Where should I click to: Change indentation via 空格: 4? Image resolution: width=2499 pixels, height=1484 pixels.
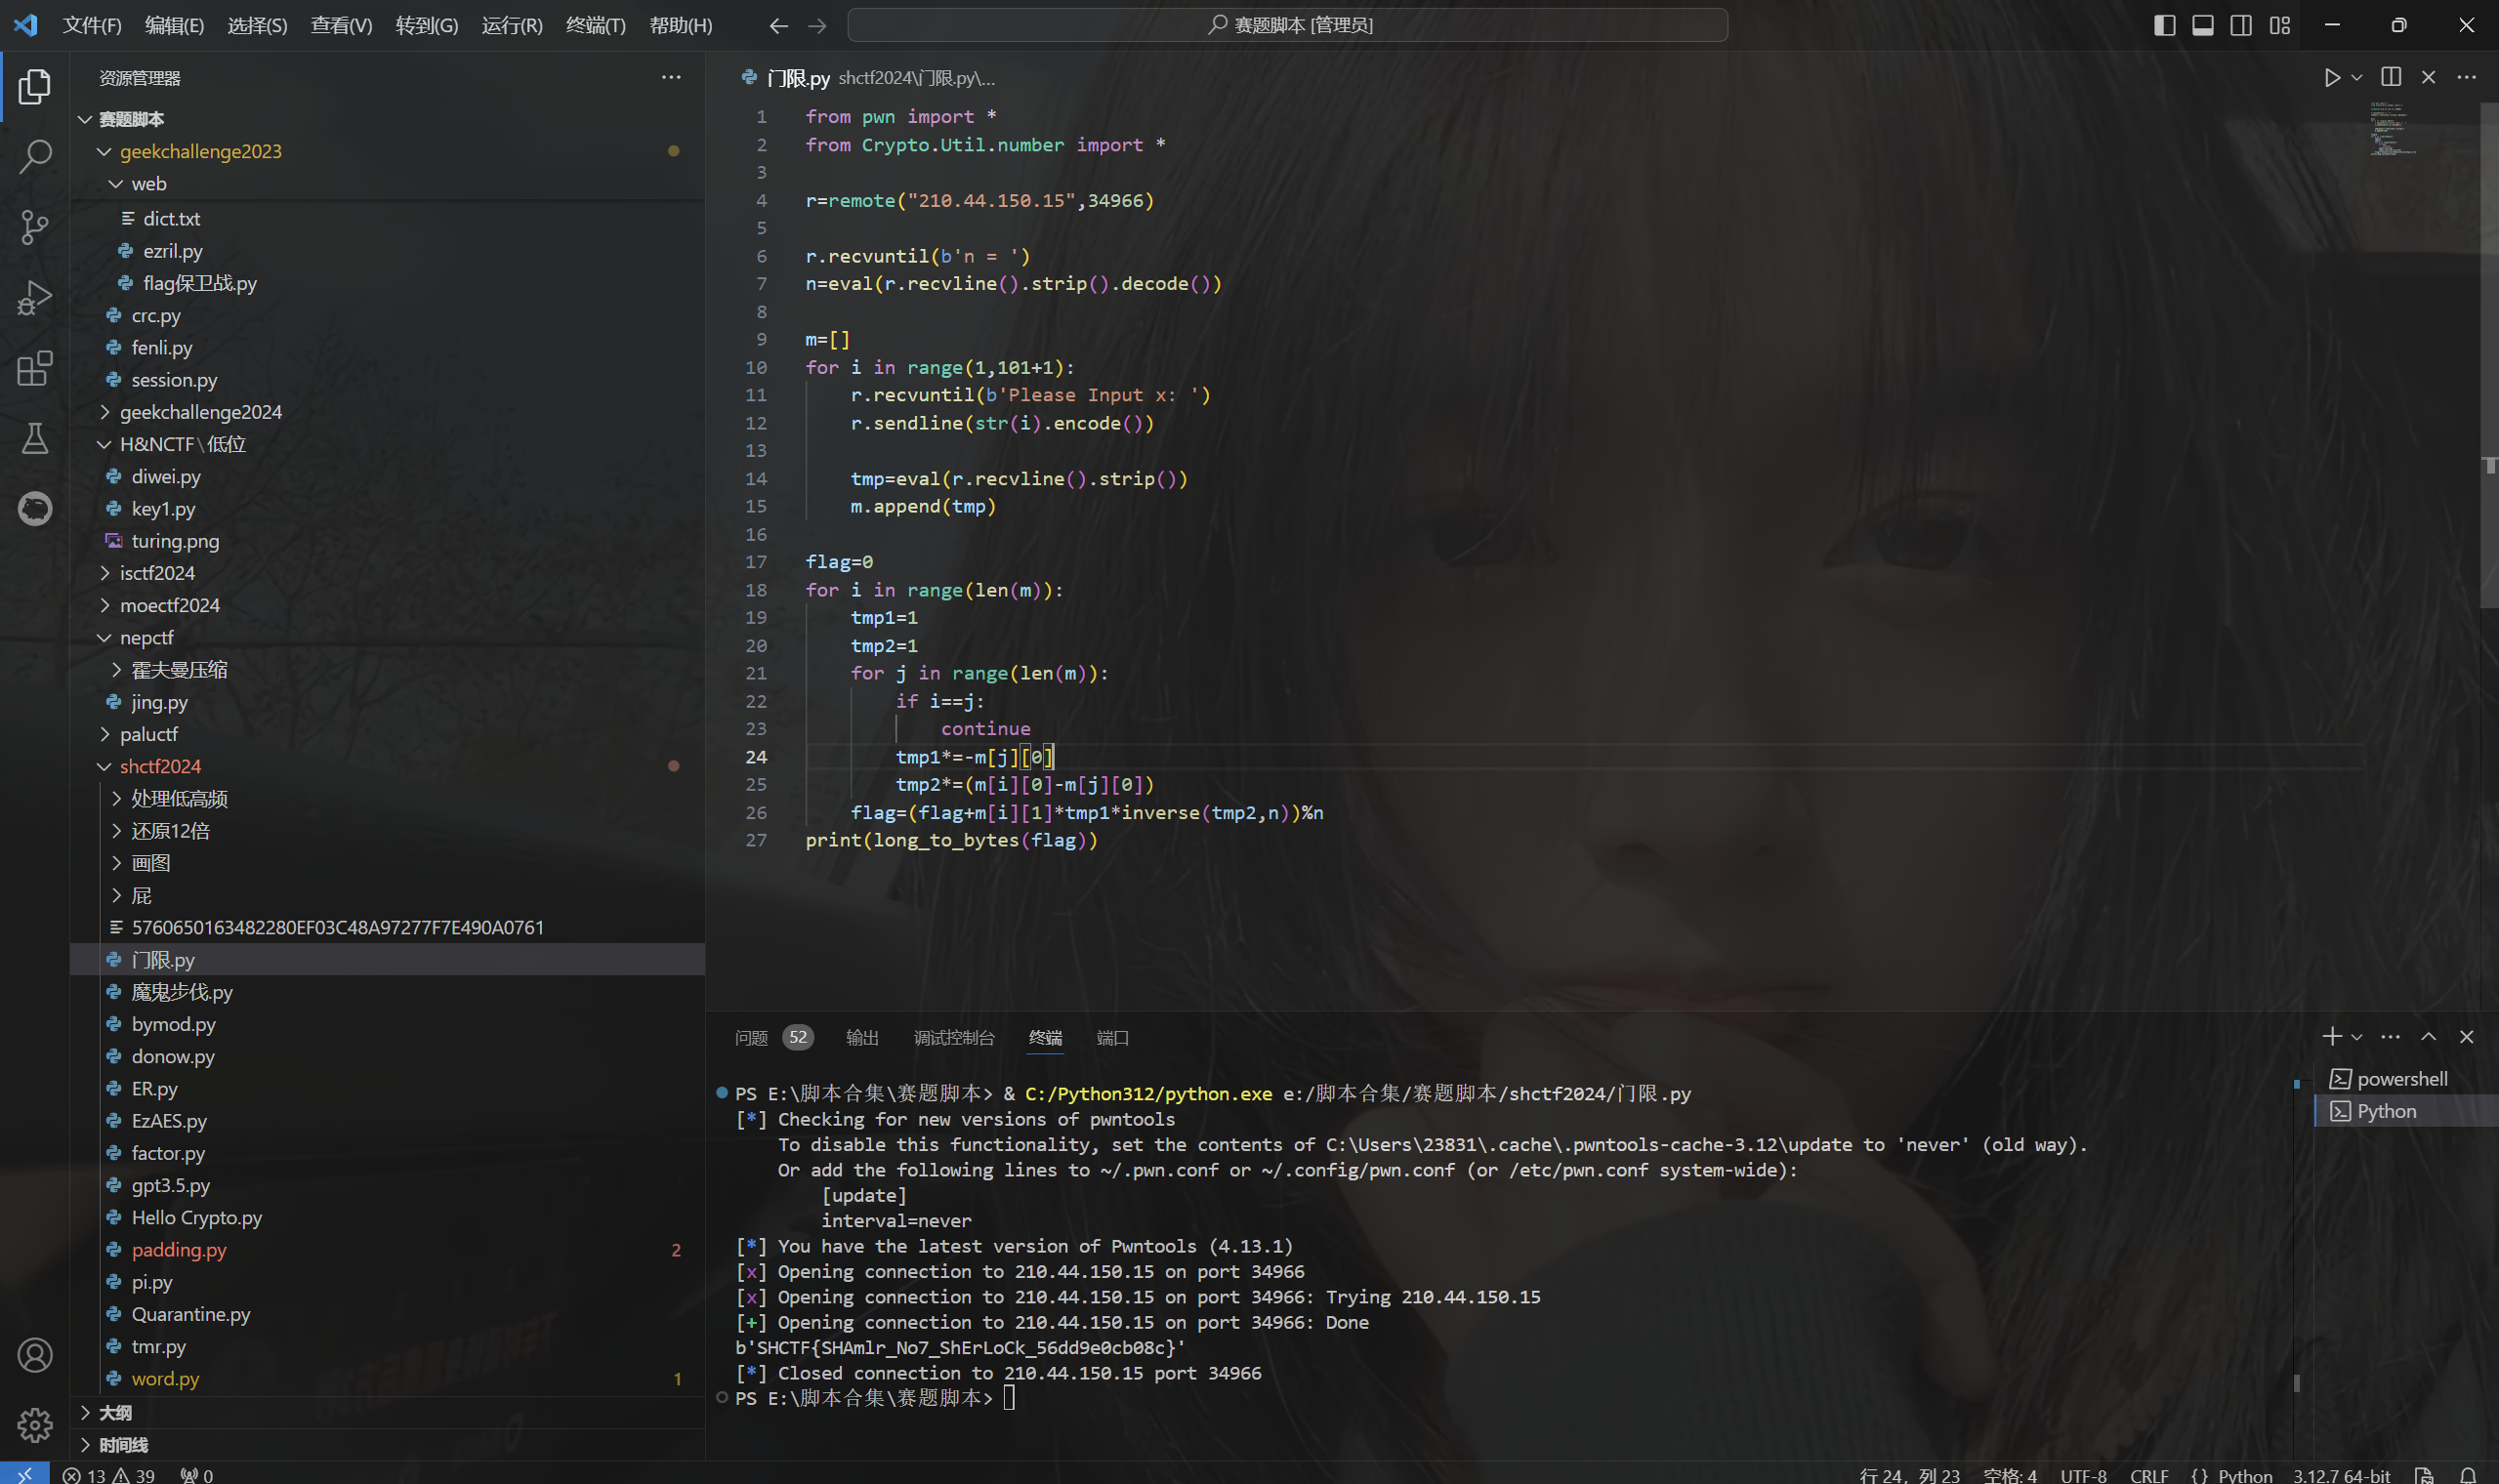click(x=2009, y=1475)
